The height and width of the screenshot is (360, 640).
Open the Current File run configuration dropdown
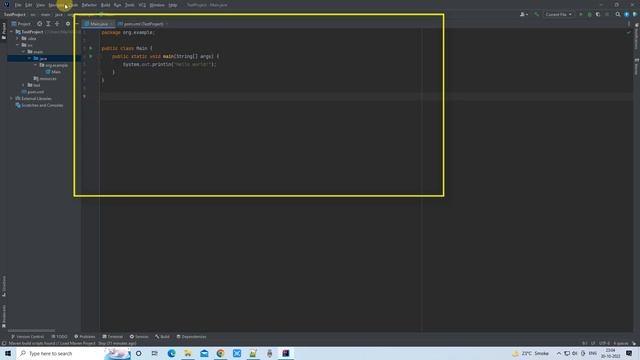(558, 14)
